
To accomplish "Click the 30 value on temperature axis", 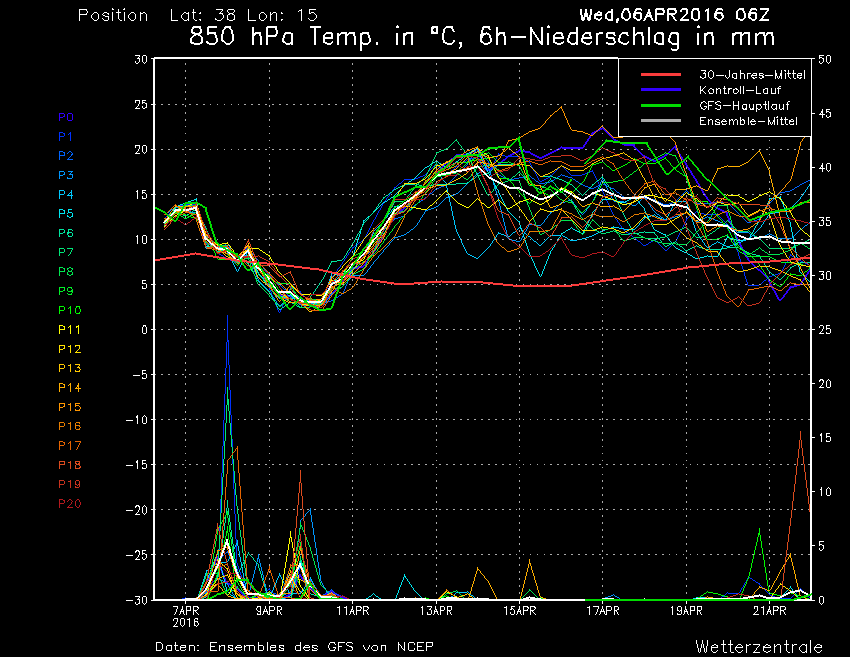I will 141,59.
